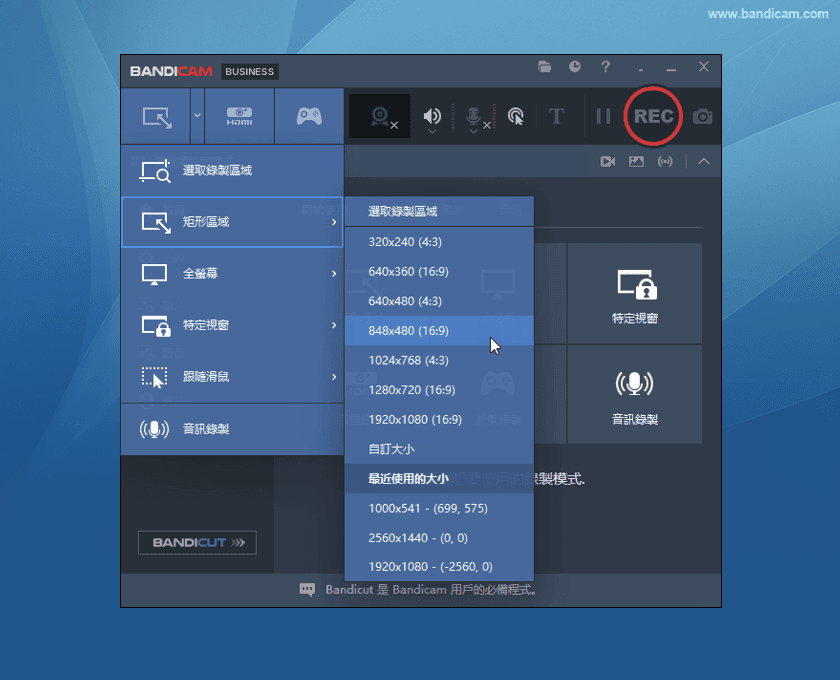Take a screenshot with camera icon

pos(702,116)
